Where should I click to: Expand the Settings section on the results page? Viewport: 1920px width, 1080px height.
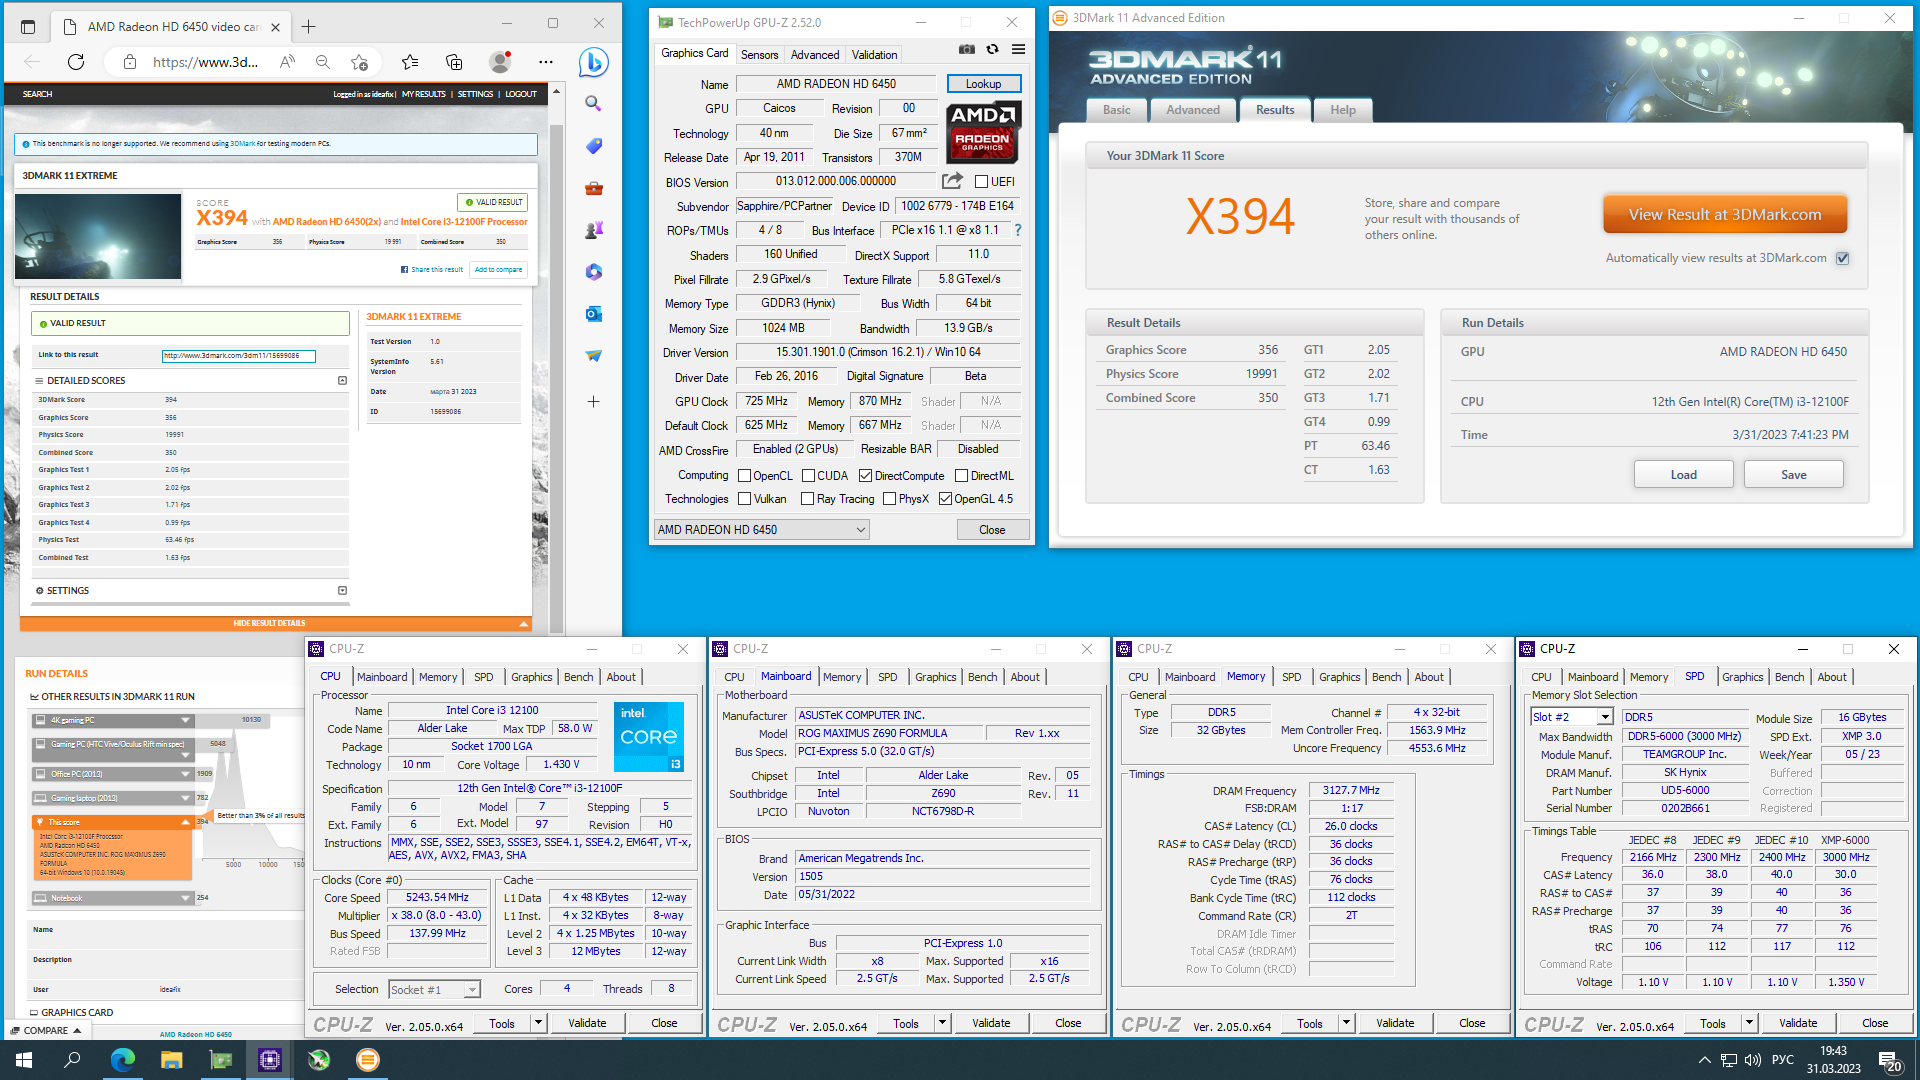click(342, 591)
